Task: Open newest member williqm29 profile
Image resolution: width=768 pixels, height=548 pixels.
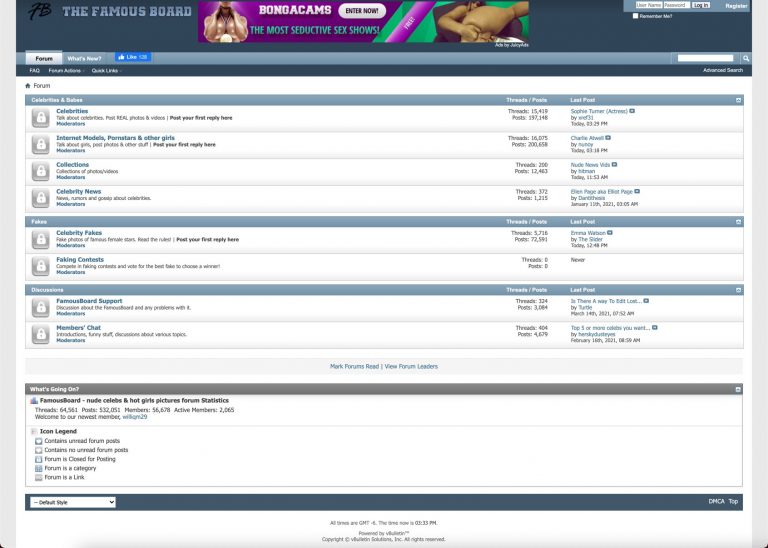Action: pyautogui.click(x=134, y=417)
